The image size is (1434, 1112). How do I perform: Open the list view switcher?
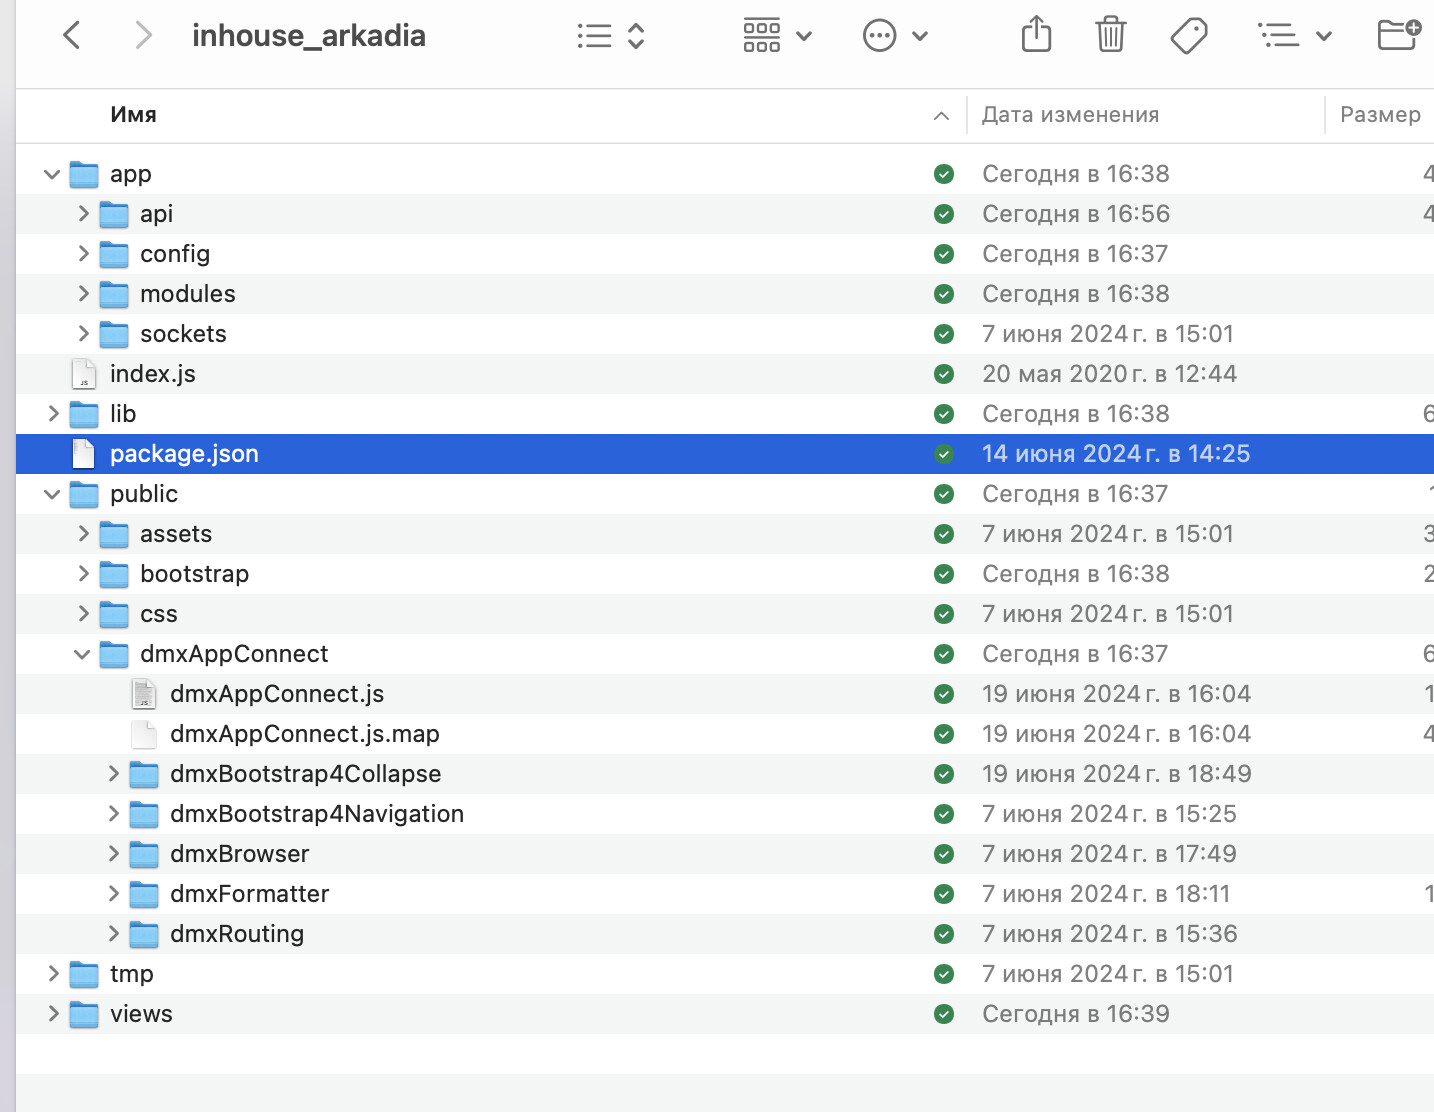pyautogui.click(x=611, y=36)
